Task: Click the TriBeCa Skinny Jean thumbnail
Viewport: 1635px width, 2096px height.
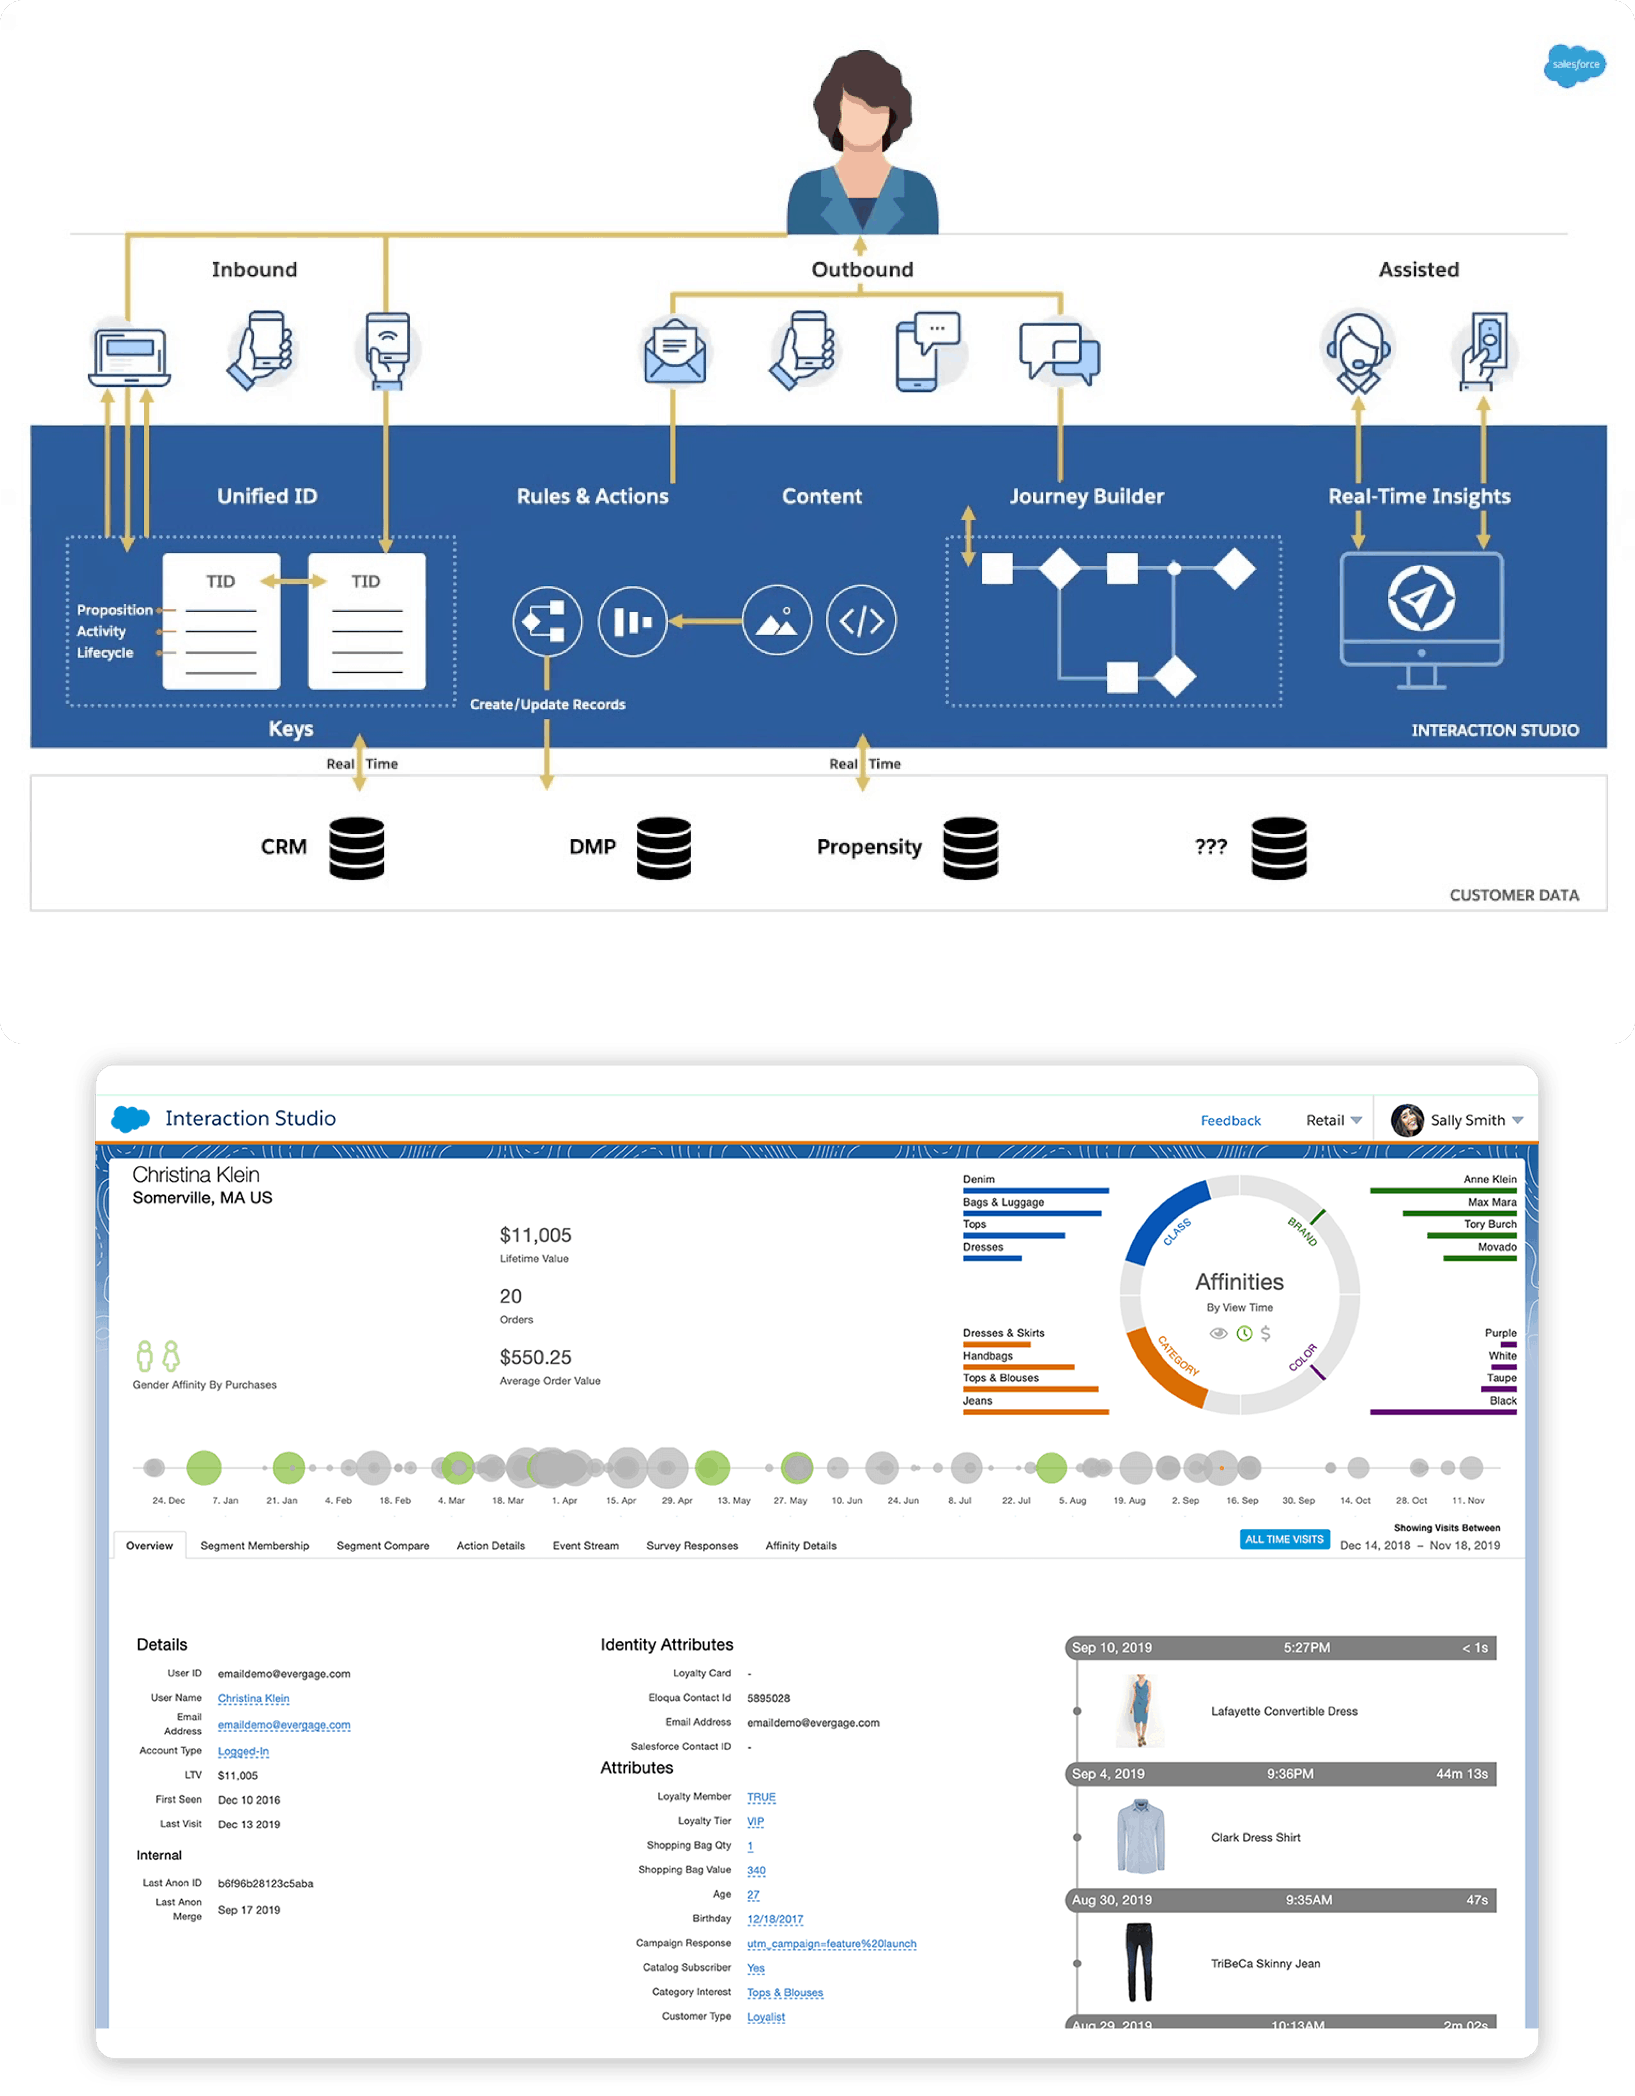Action: [x=1139, y=1963]
